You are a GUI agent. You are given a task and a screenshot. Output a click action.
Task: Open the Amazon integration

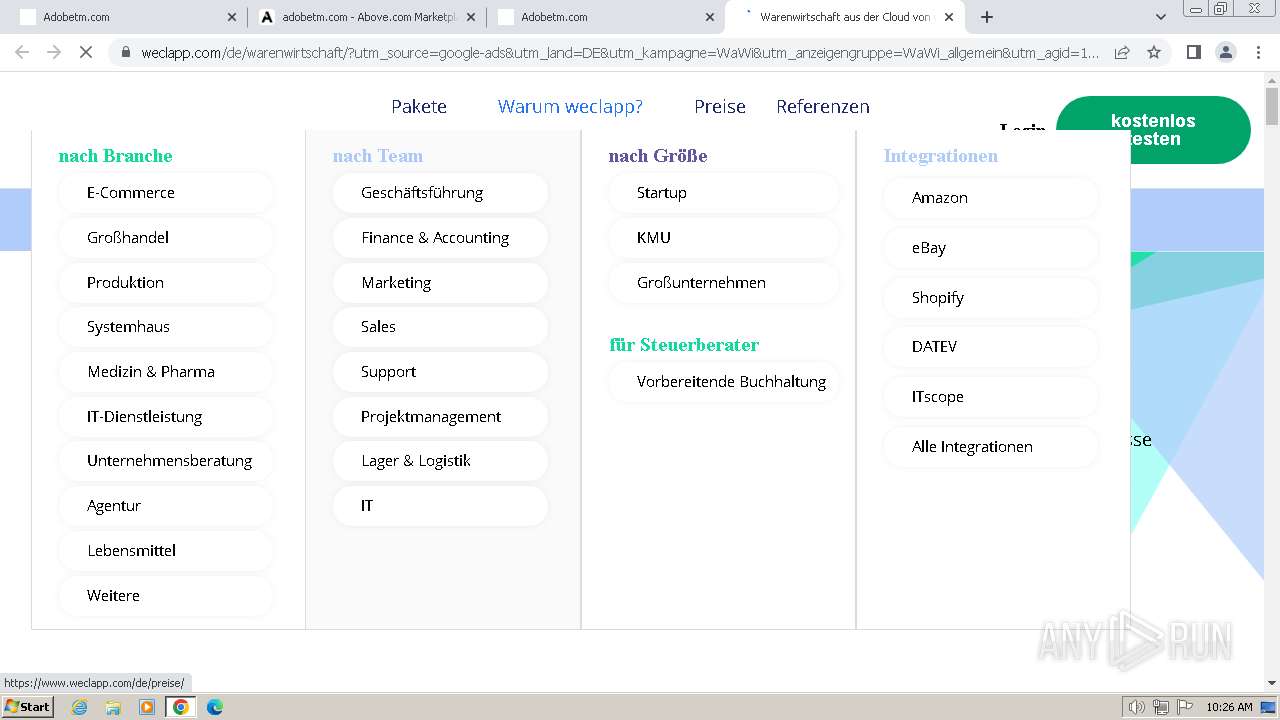991,198
